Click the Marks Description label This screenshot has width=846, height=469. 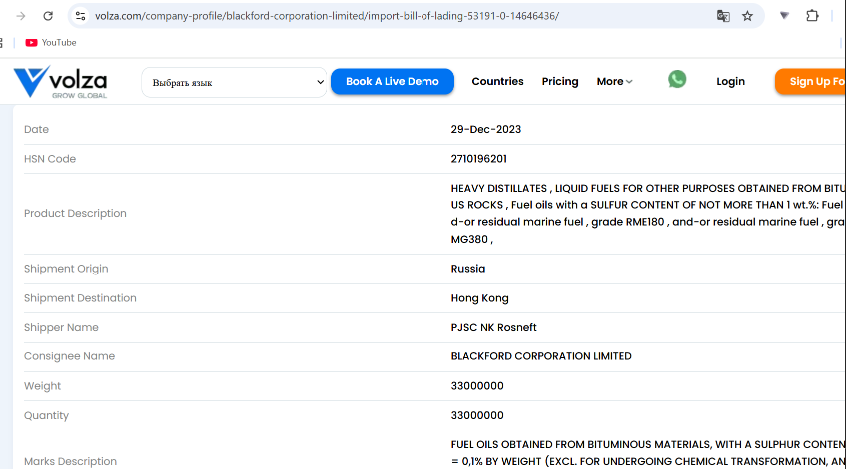coord(70,461)
